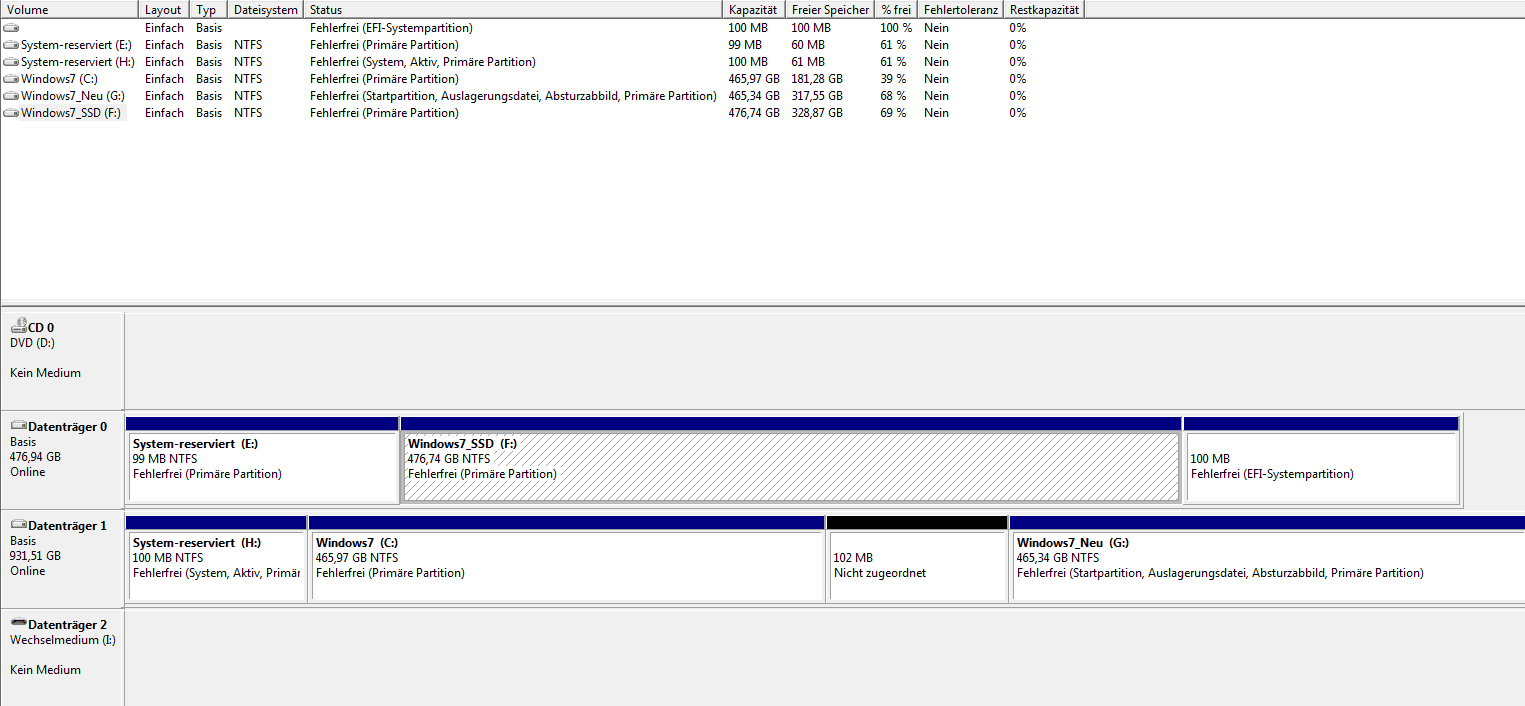Select the System-reserviert (H:) drive icon in volume list
The width and height of the screenshot is (1525, 706).
11,62
